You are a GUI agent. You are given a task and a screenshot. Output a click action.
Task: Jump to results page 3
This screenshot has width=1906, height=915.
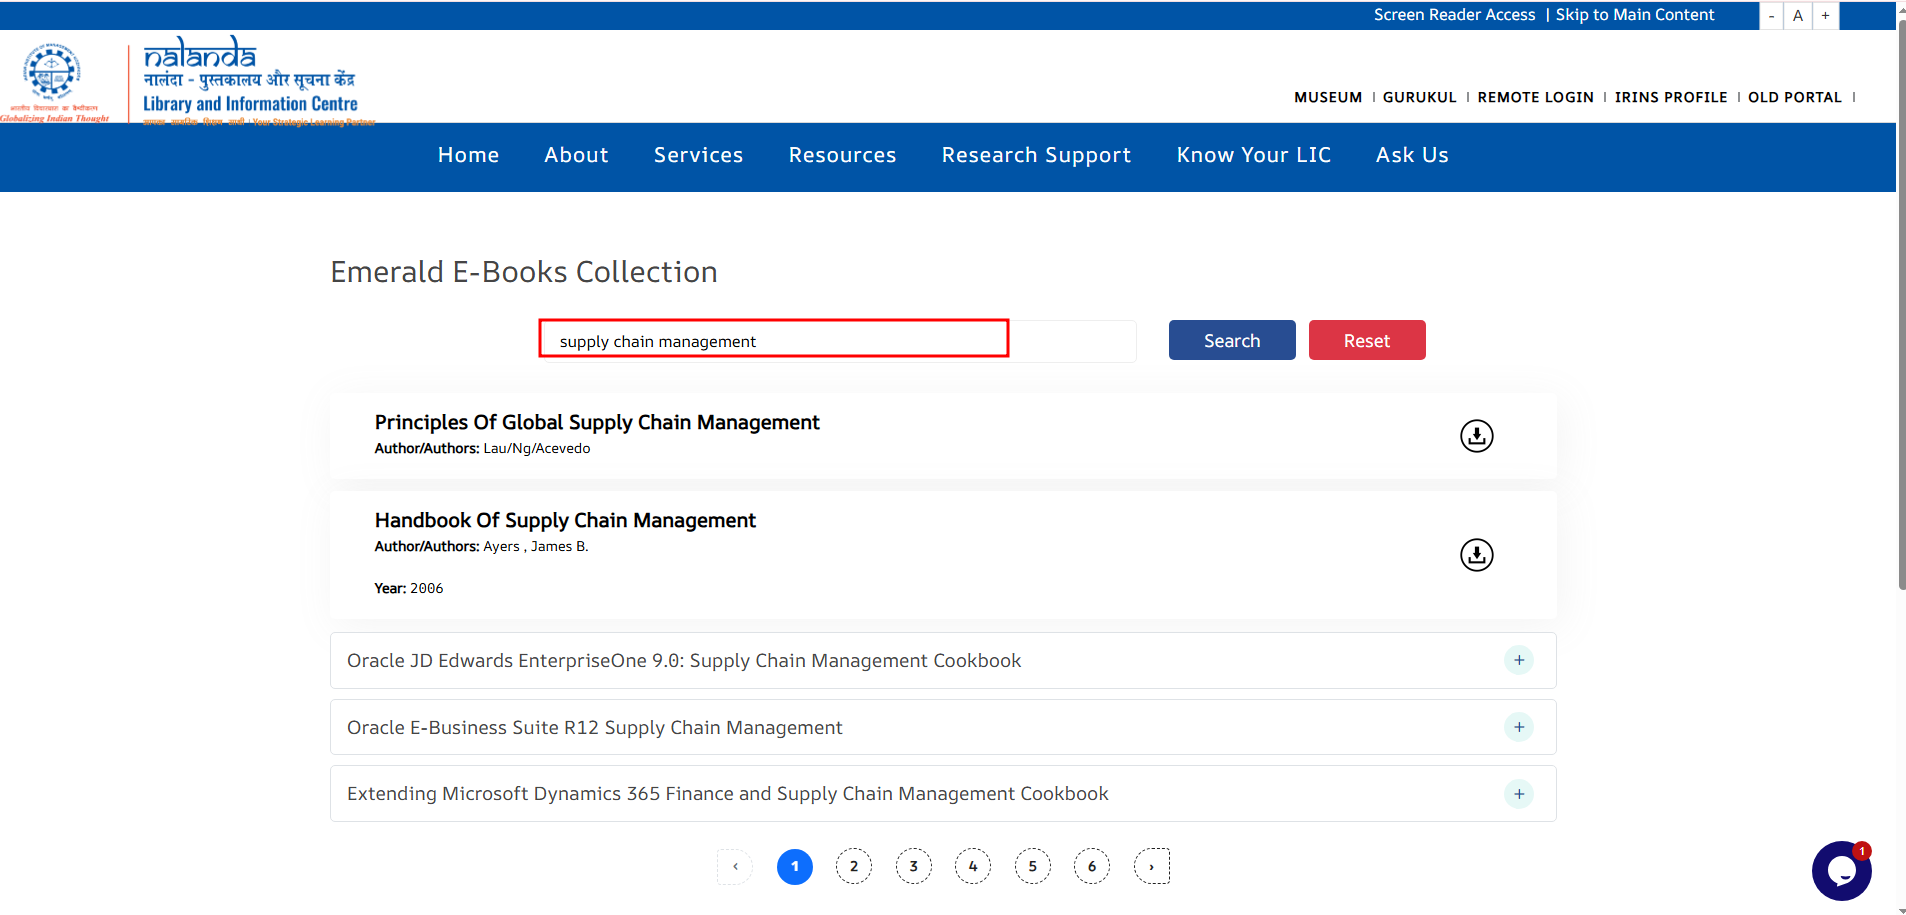(913, 867)
